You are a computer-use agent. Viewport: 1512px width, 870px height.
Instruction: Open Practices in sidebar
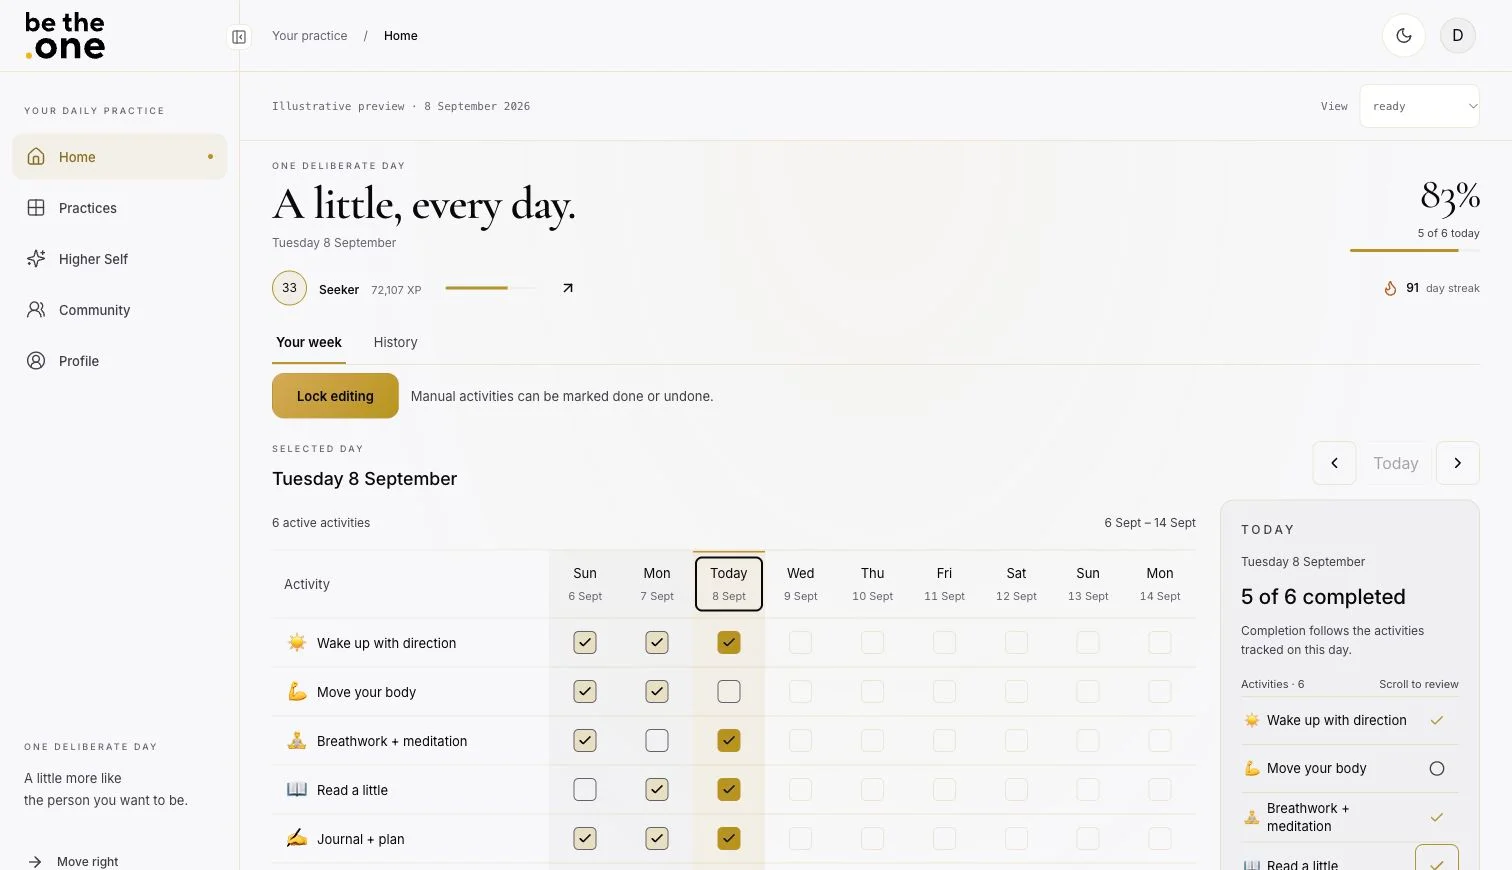click(120, 208)
